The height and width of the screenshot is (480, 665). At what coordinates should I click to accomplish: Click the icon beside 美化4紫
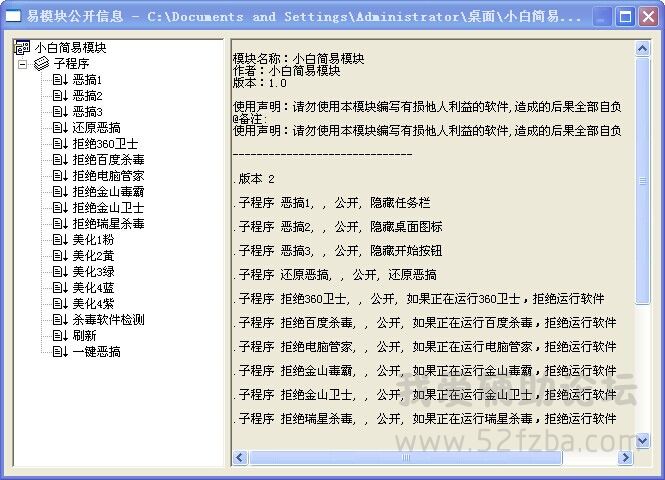(60, 304)
